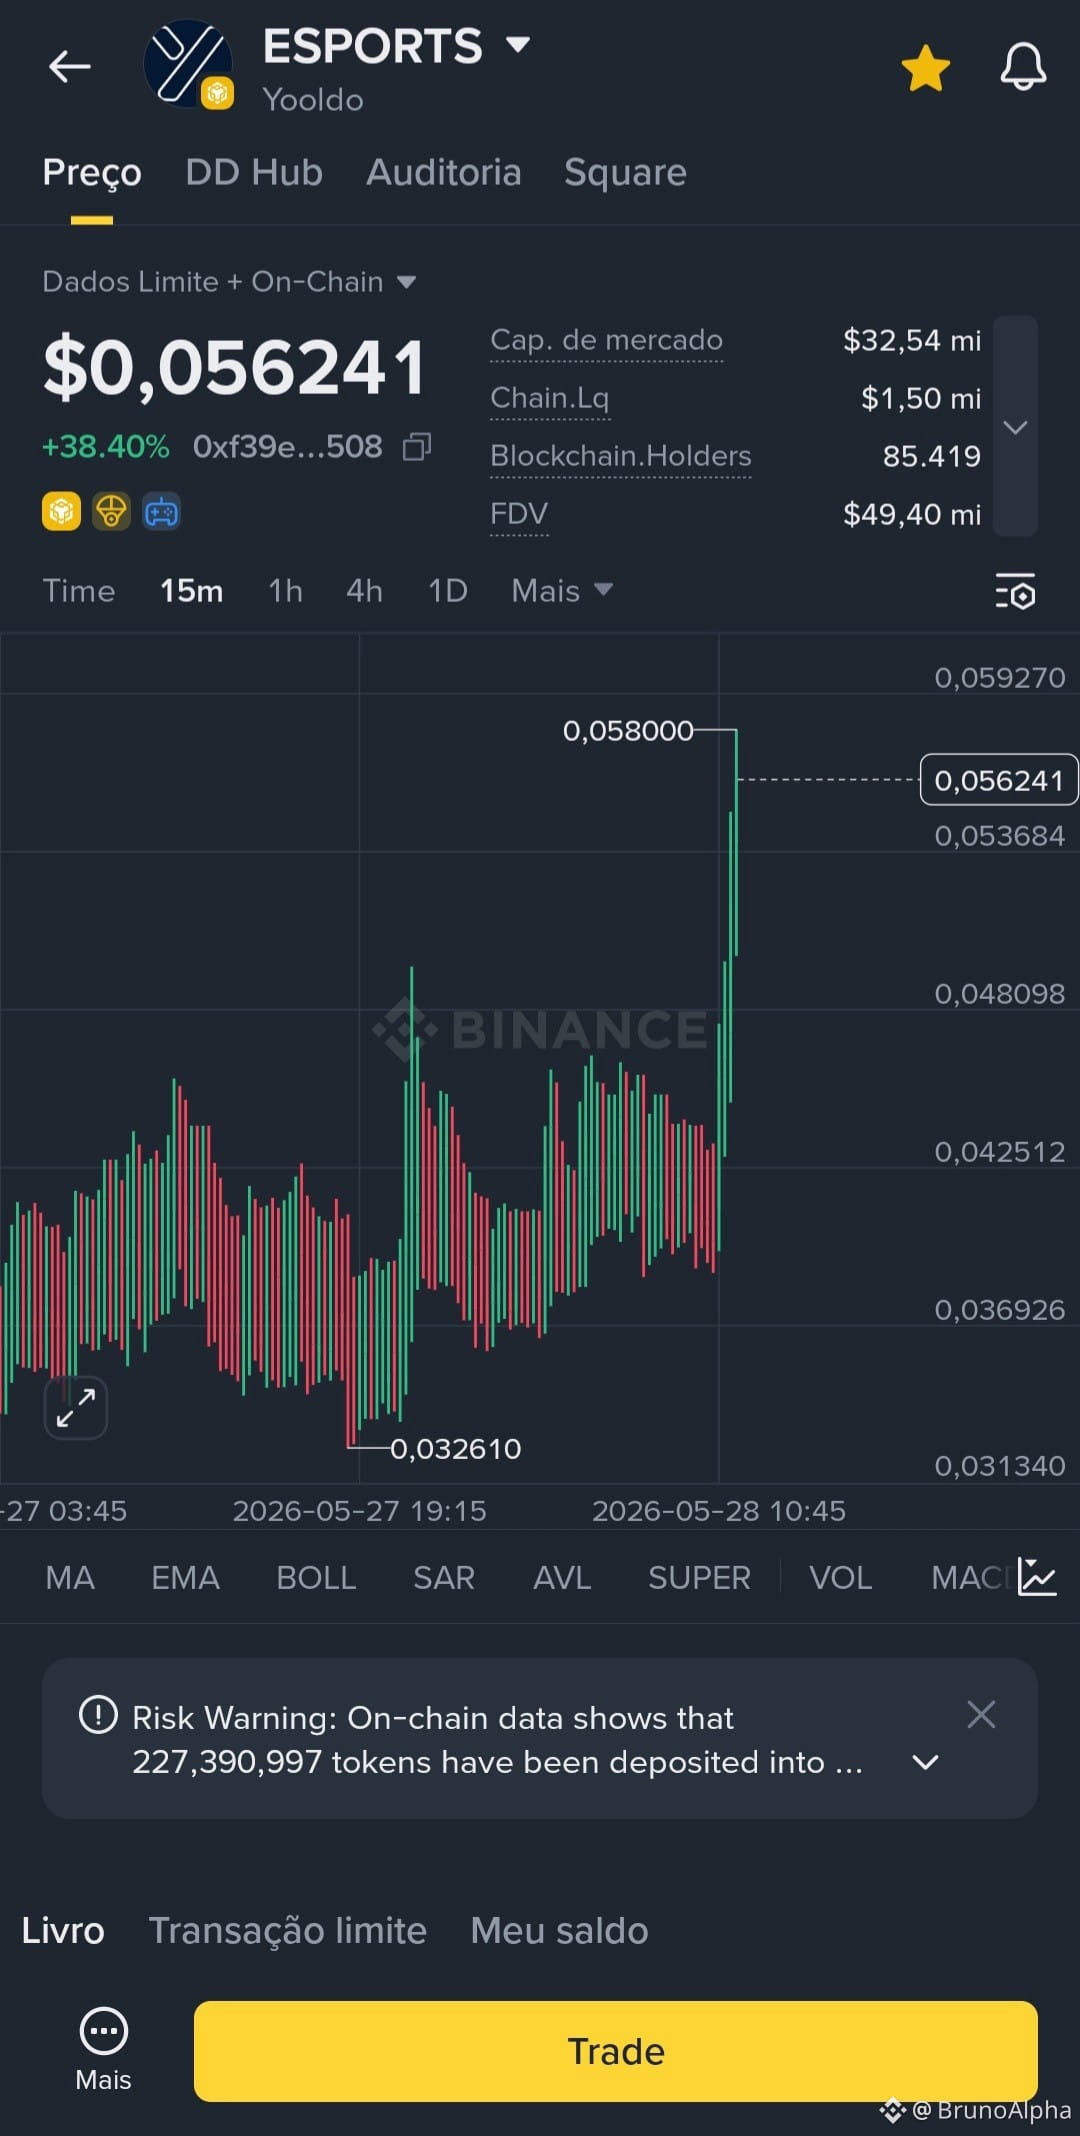Tap the blue gaming controller badge icon

[x=161, y=512]
